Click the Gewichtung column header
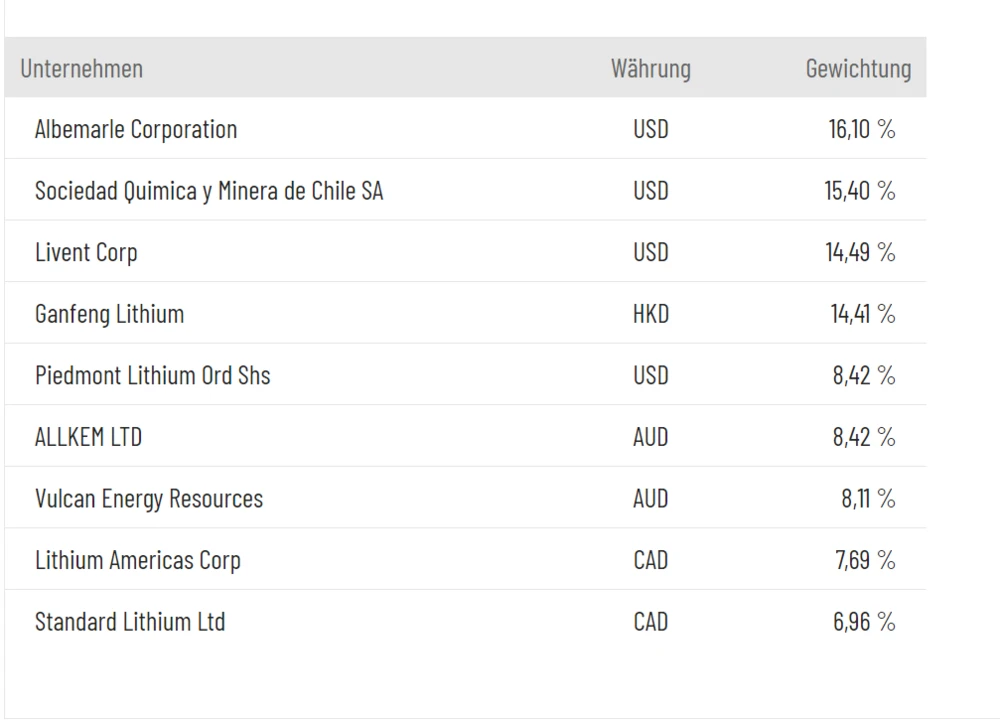 click(858, 69)
